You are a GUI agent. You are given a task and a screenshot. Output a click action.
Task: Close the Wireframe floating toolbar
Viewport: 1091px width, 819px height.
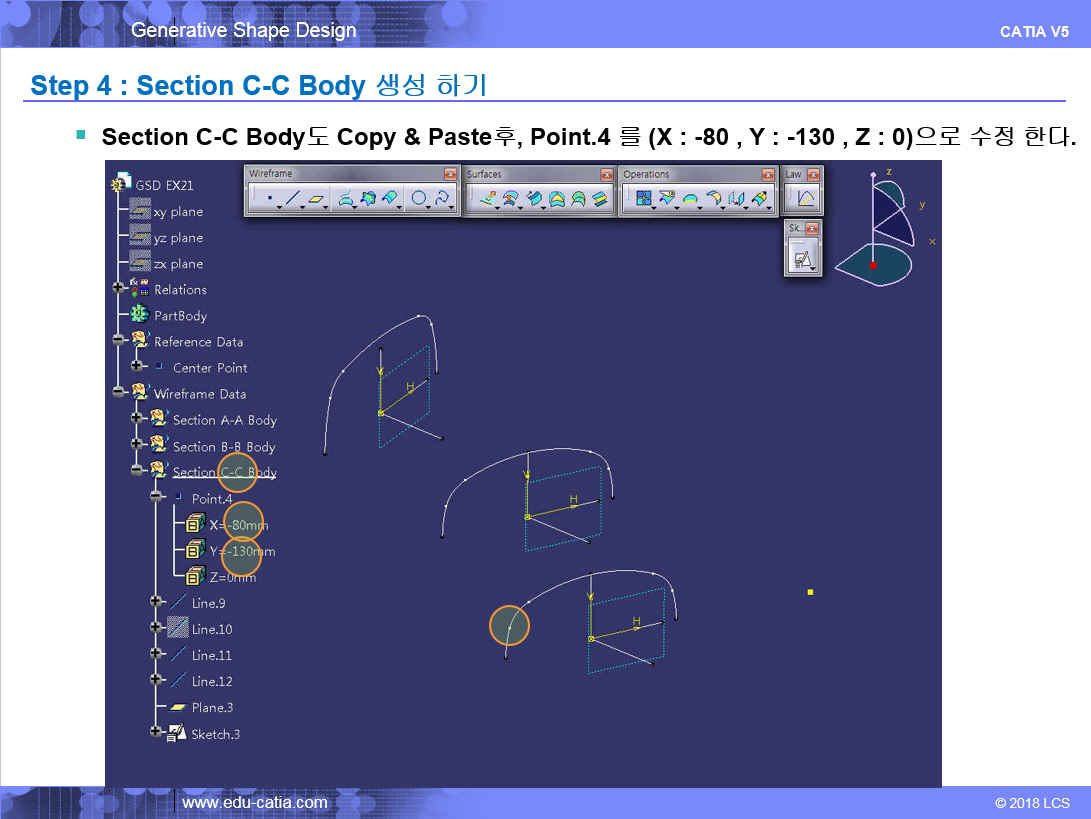click(450, 174)
